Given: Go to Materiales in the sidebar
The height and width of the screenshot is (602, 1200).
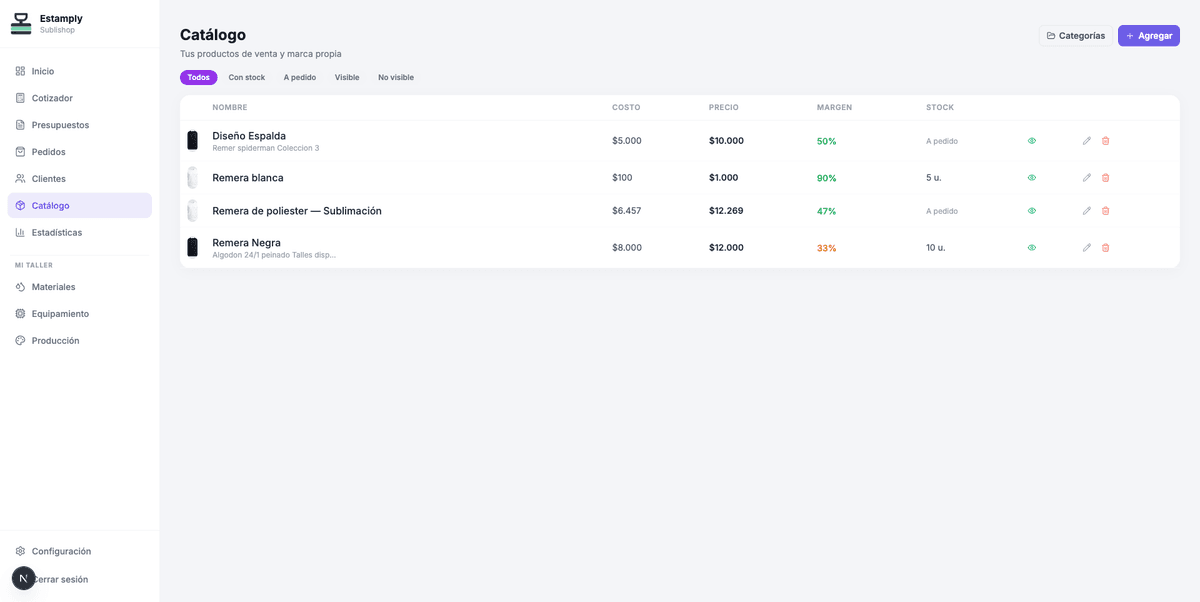Looking at the screenshot, I should (x=53, y=287).
